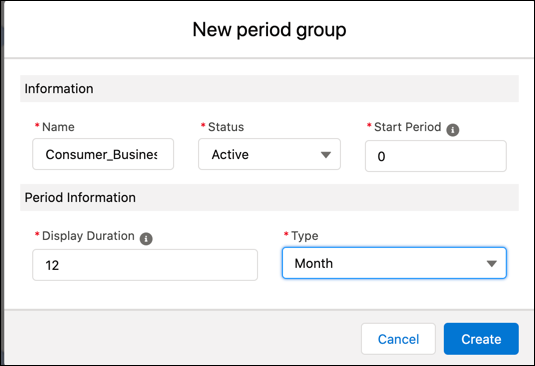Open the Type dropdown showing Month
The width and height of the screenshot is (535, 366).
click(x=394, y=263)
